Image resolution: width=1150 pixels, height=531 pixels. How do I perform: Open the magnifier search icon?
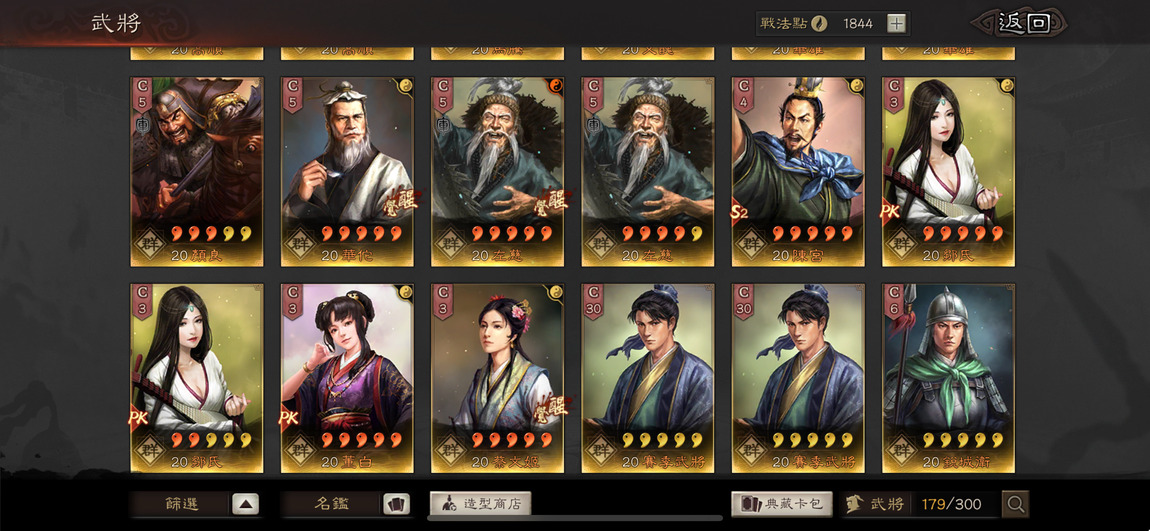tap(1016, 504)
